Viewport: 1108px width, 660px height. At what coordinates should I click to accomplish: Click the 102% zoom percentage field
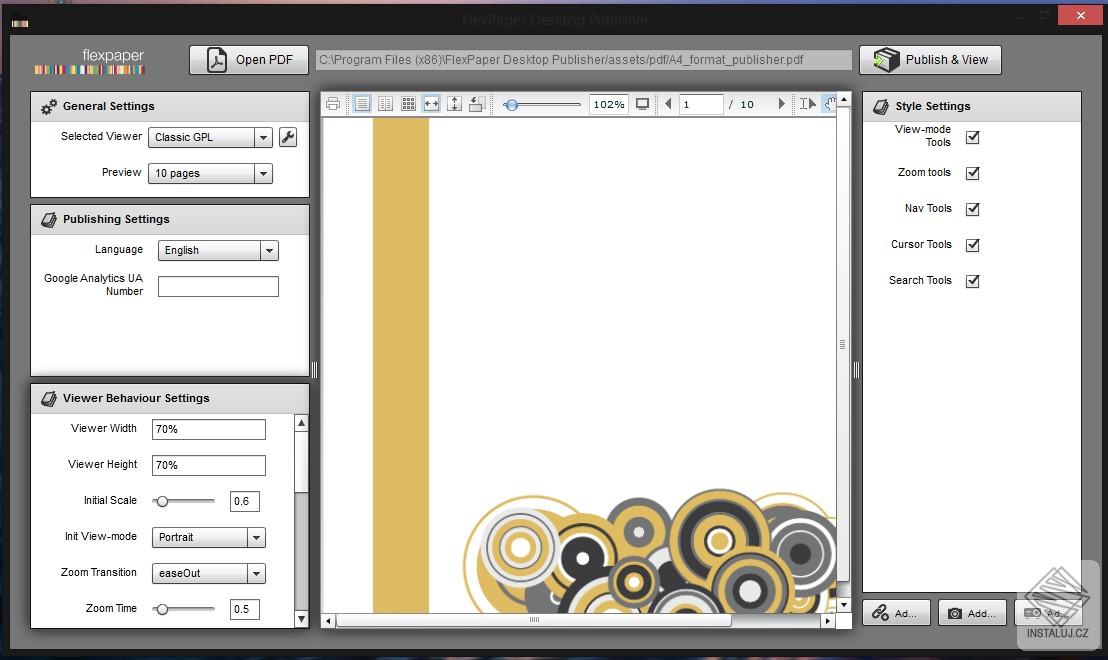[608, 105]
